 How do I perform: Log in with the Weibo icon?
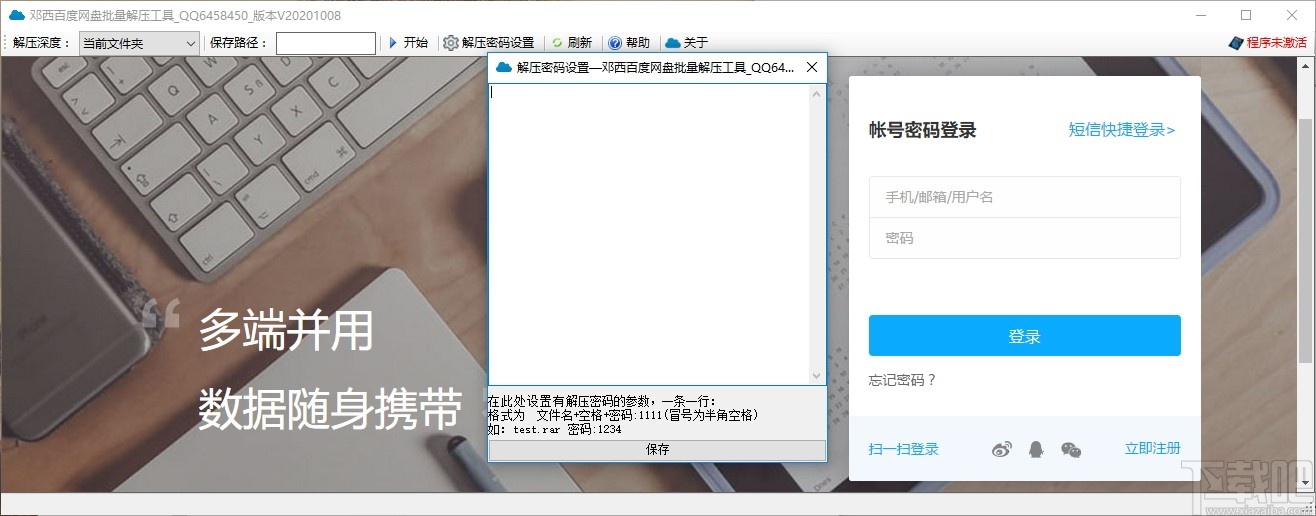pos(1002,450)
